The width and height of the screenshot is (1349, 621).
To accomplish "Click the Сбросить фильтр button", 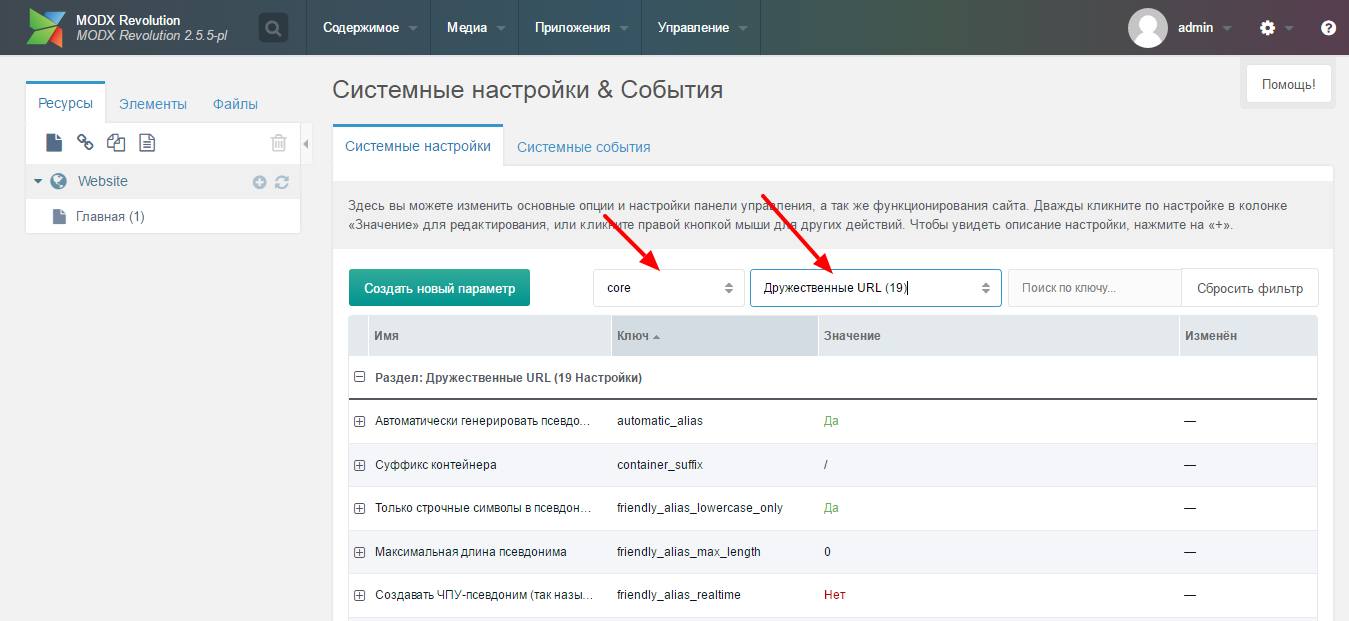I will point(1250,288).
